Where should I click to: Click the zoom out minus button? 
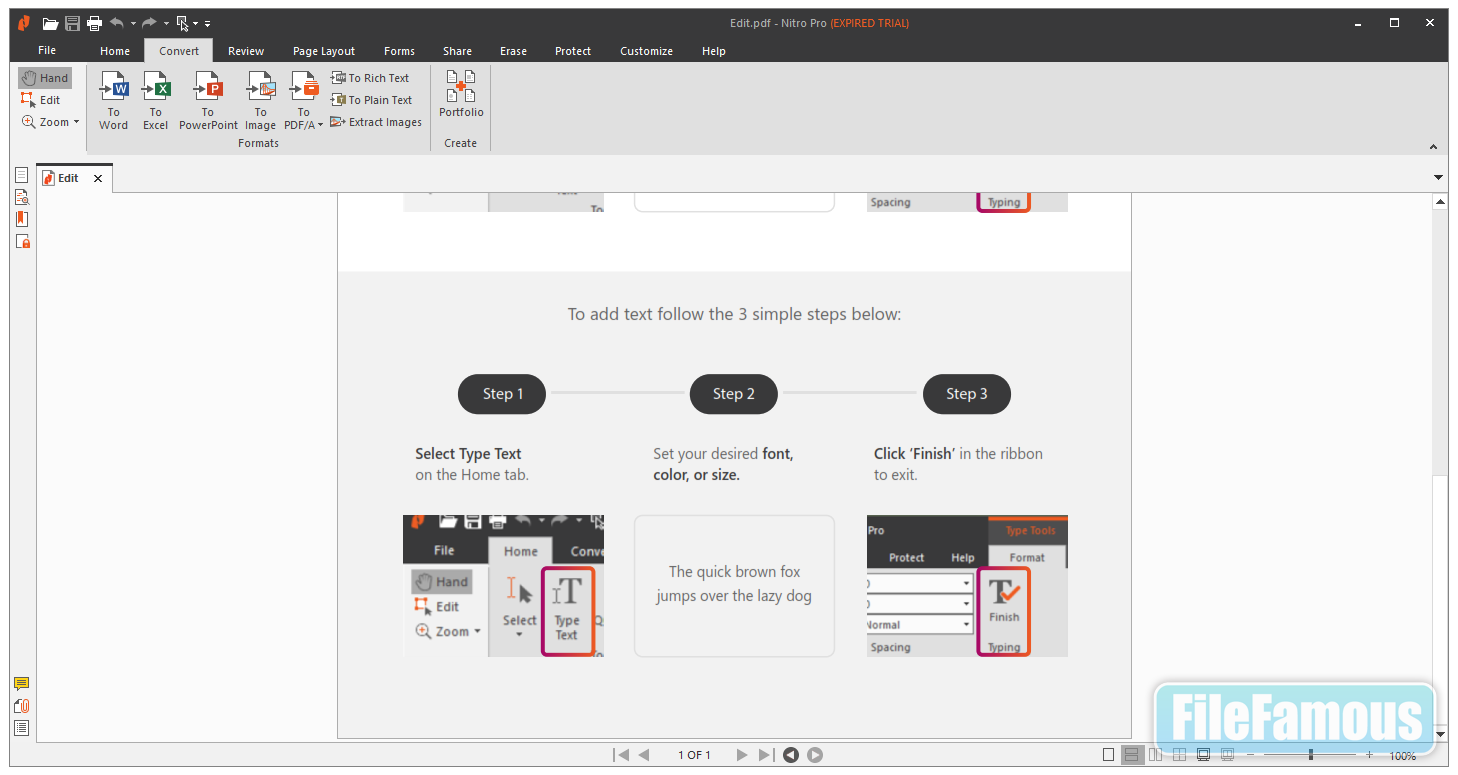coord(1251,755)
